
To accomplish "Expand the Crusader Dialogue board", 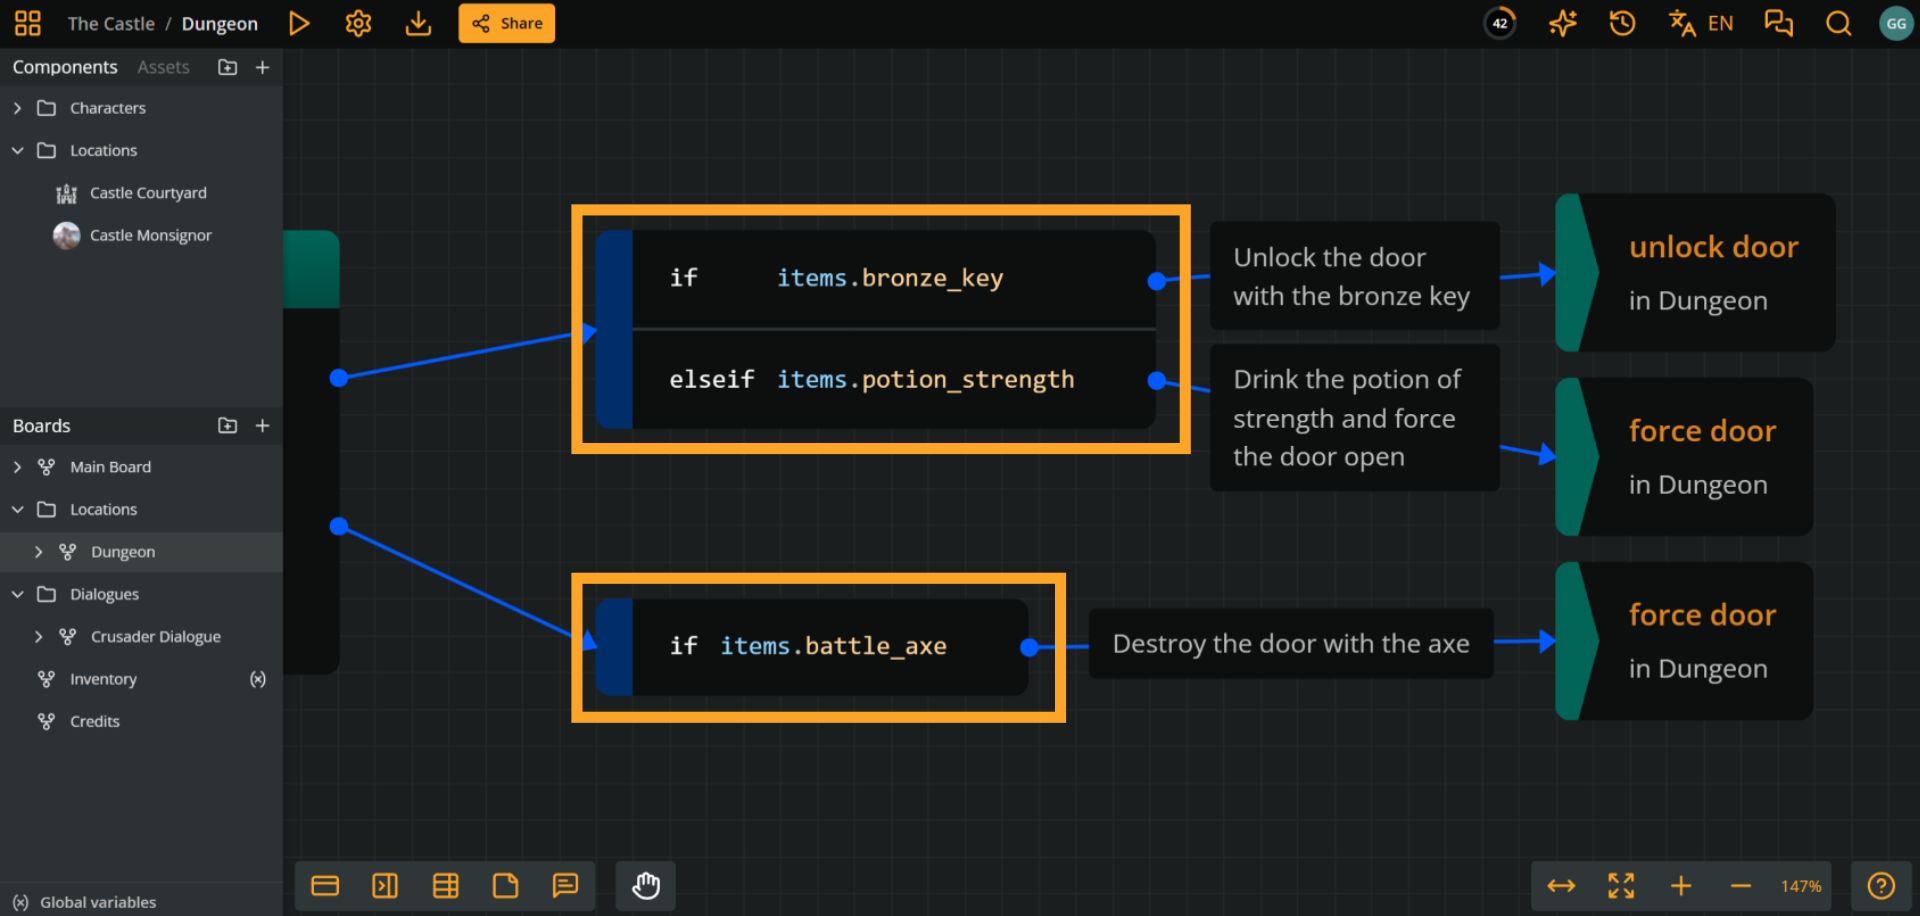I will (38, 637).
